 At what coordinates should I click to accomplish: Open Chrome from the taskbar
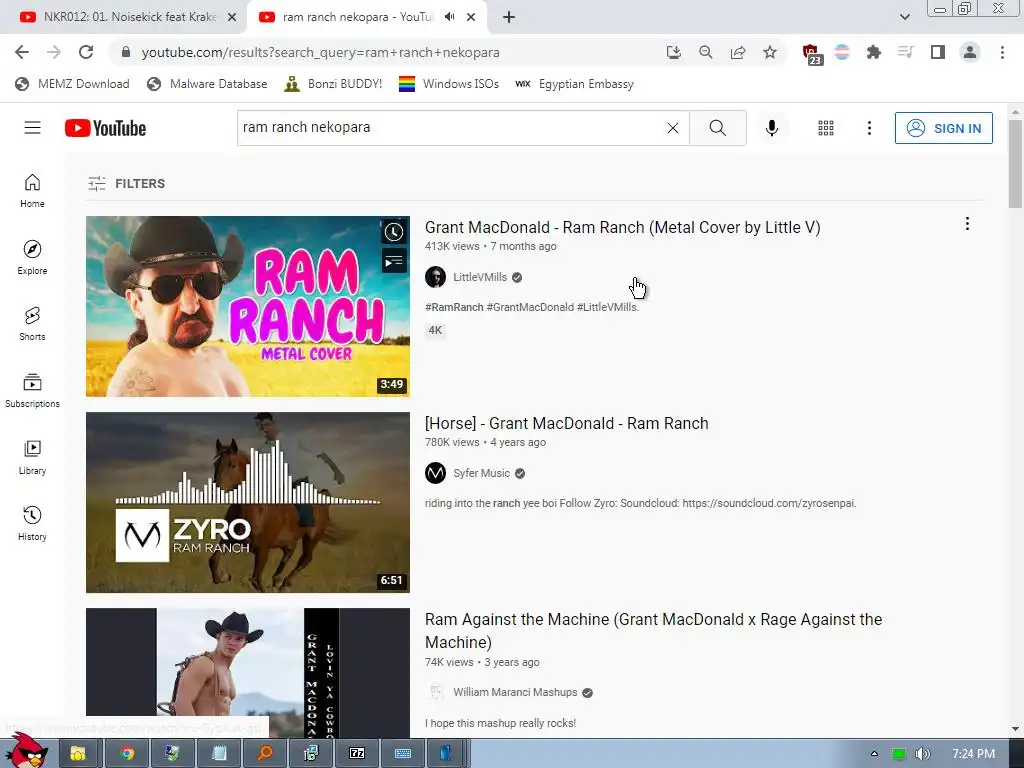click(127, 754)
